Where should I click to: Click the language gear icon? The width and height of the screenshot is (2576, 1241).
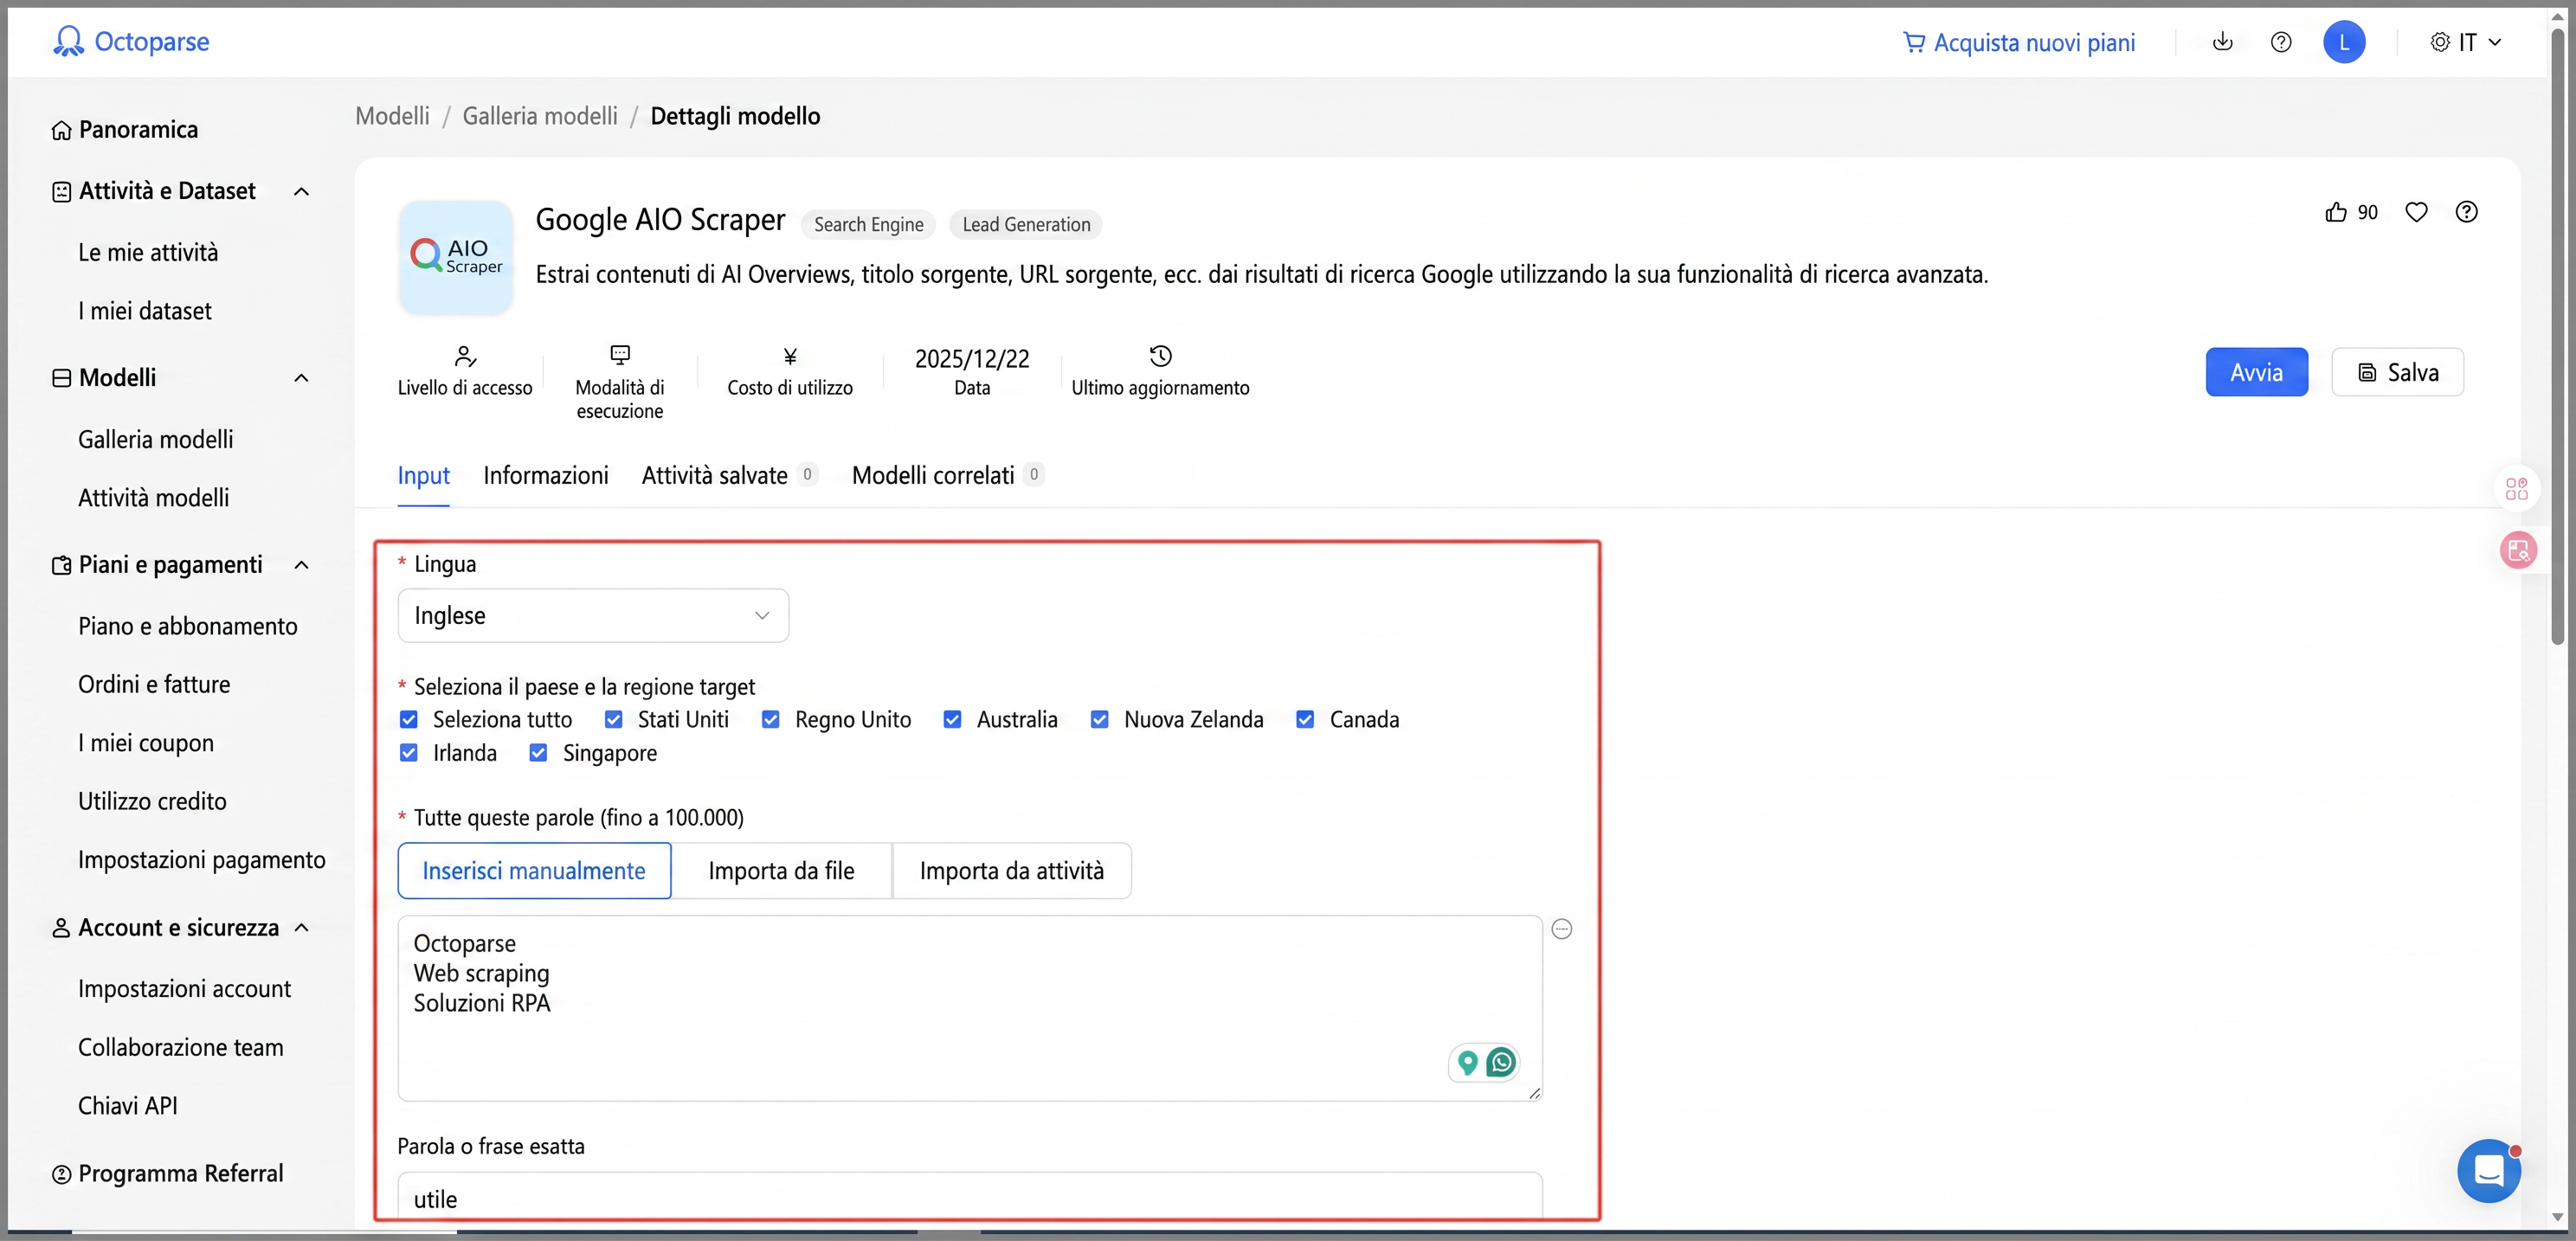pyautogui.click(x=2440, y=42)
